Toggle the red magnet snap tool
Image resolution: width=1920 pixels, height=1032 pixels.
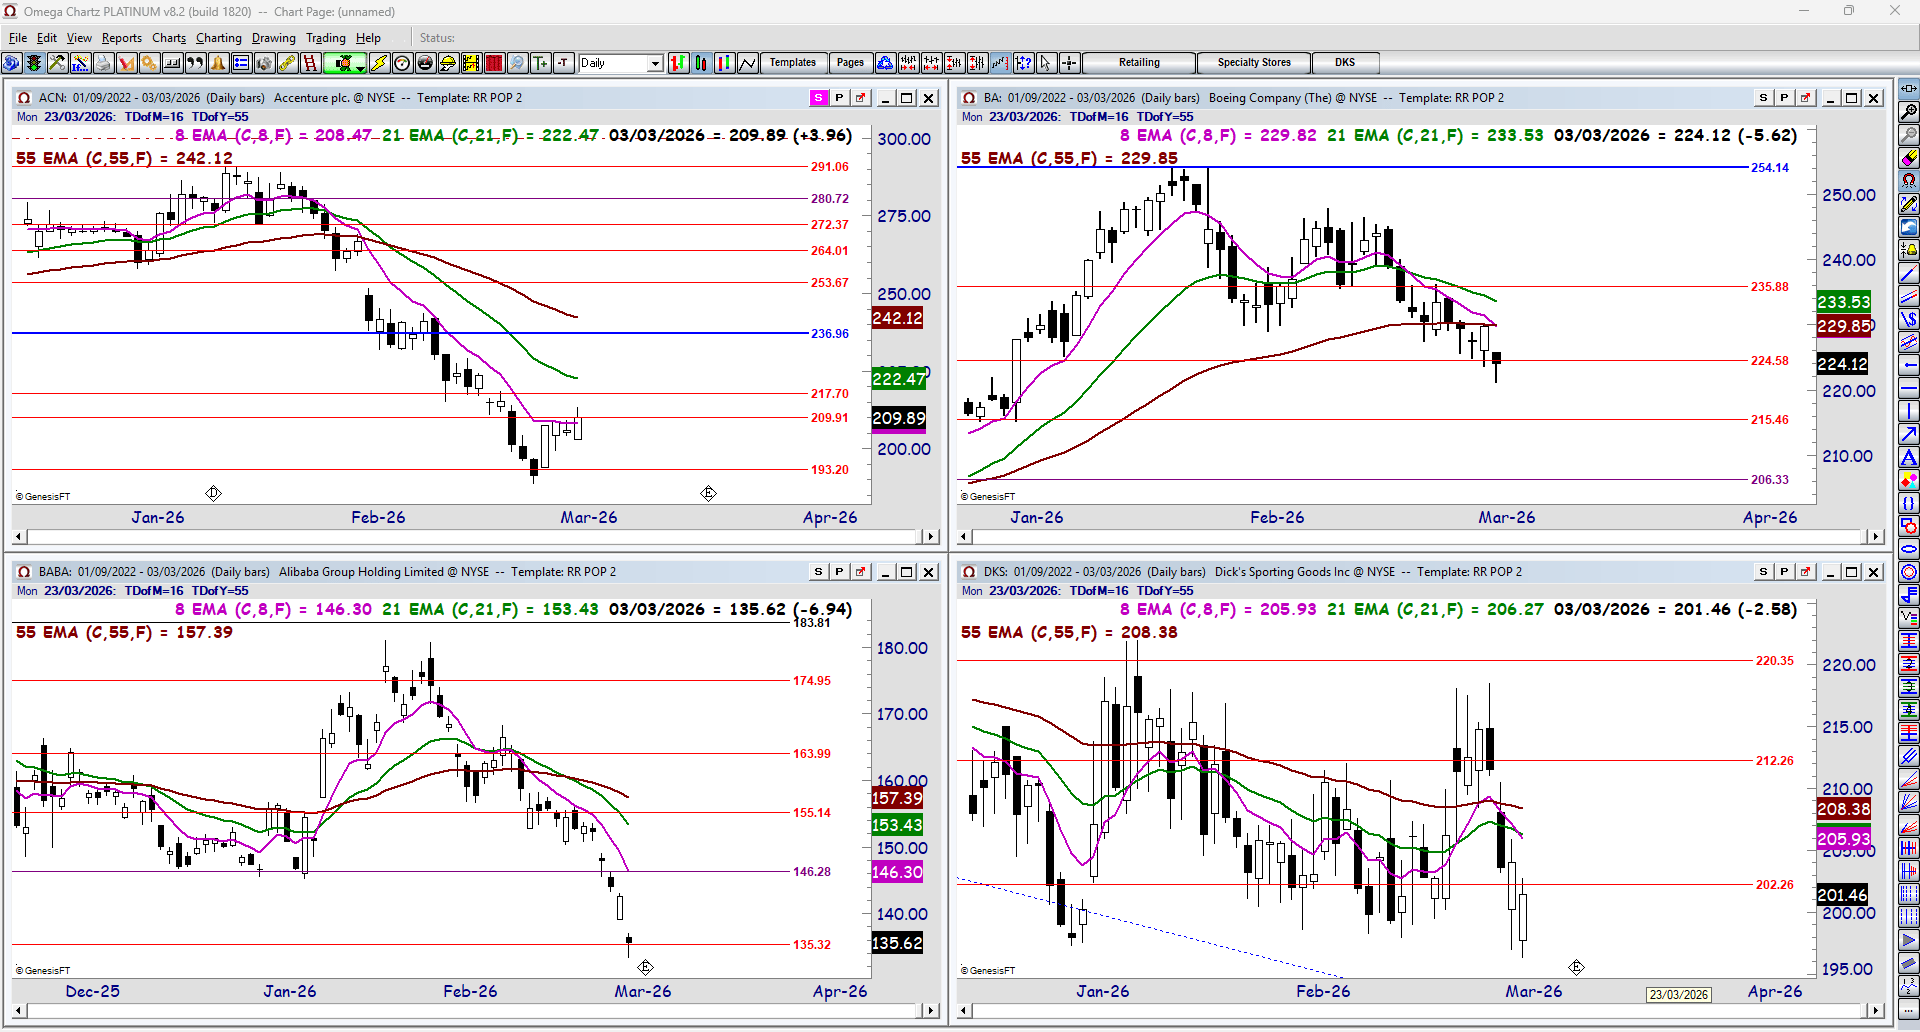point(1909,181)
